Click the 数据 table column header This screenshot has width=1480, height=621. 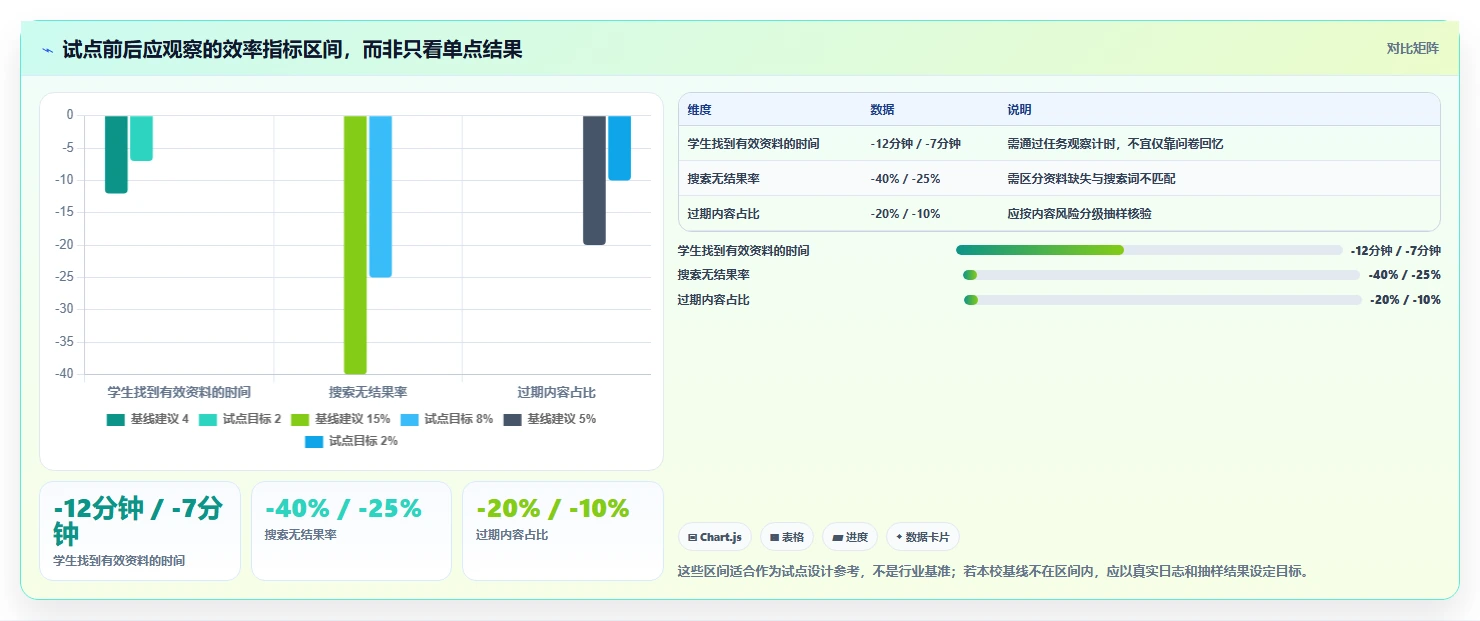(x=882, y=110)
